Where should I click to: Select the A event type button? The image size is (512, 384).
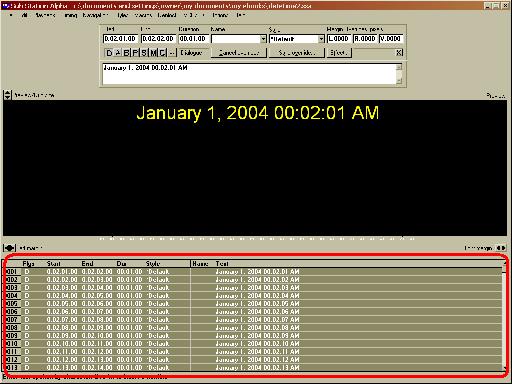tap(118, 53)
